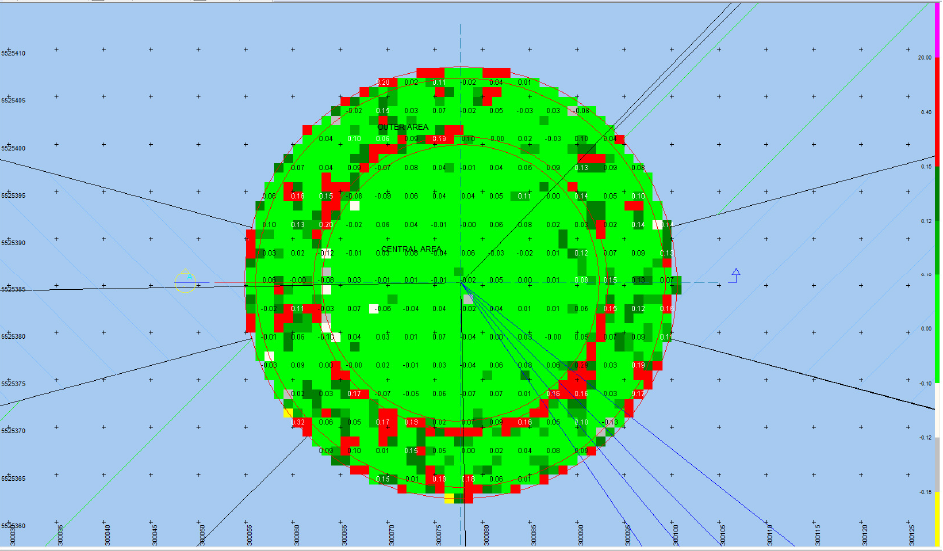Select the red segment of the color legend
943x551 pixels.
pyautogui.click(x=937, y=110)
